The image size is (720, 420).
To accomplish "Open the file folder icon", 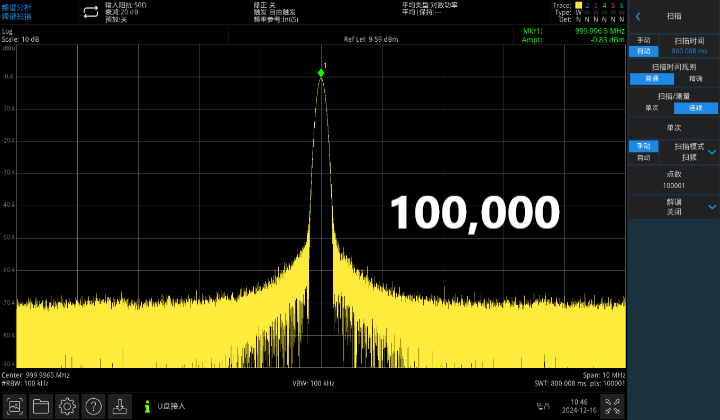I will pyautogui.click(x=41, y=406).
